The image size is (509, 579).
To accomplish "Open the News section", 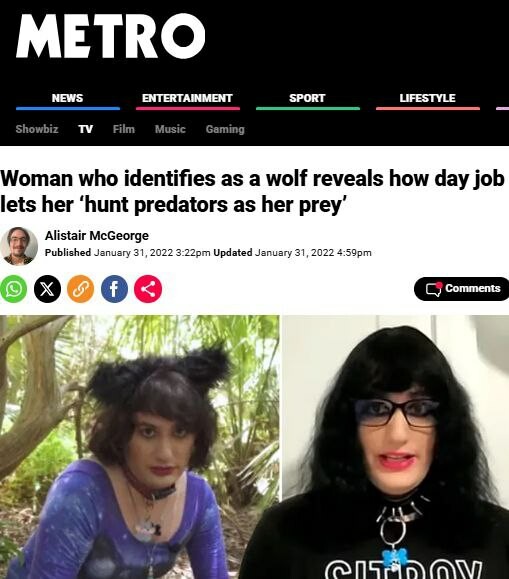I will point(67,98).
